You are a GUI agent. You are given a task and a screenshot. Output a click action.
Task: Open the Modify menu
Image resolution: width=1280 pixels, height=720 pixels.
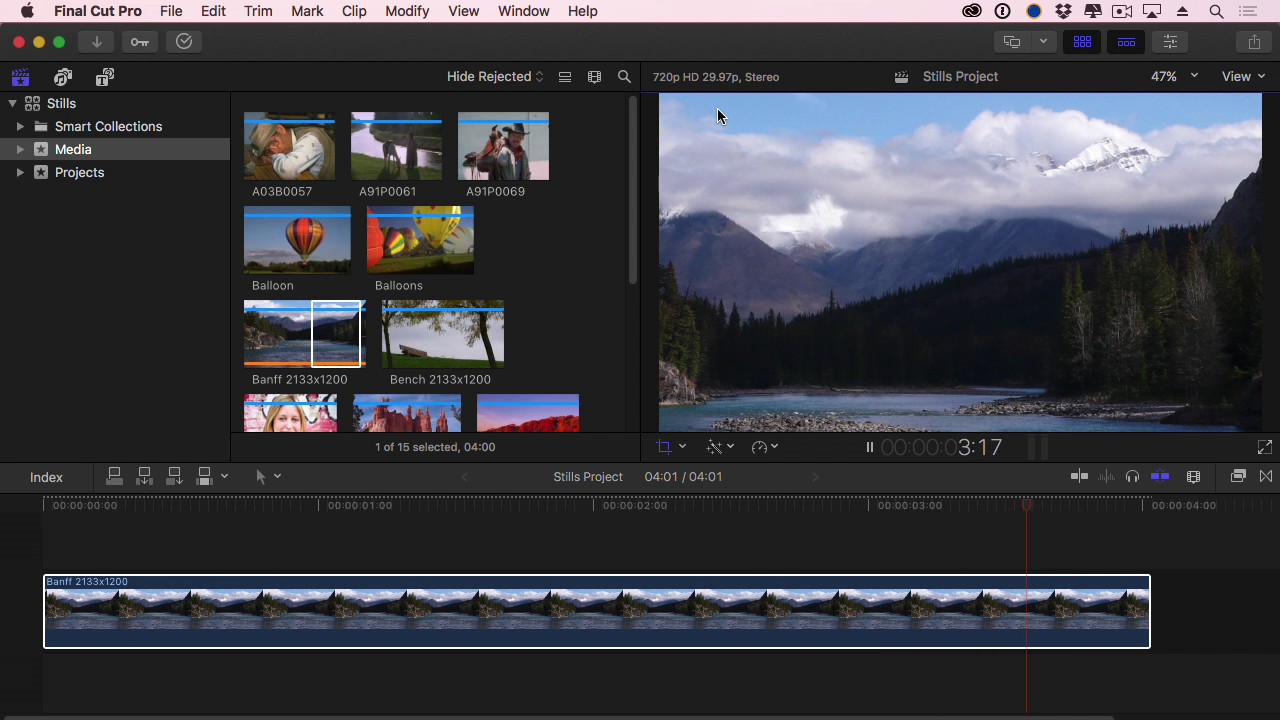407,11
